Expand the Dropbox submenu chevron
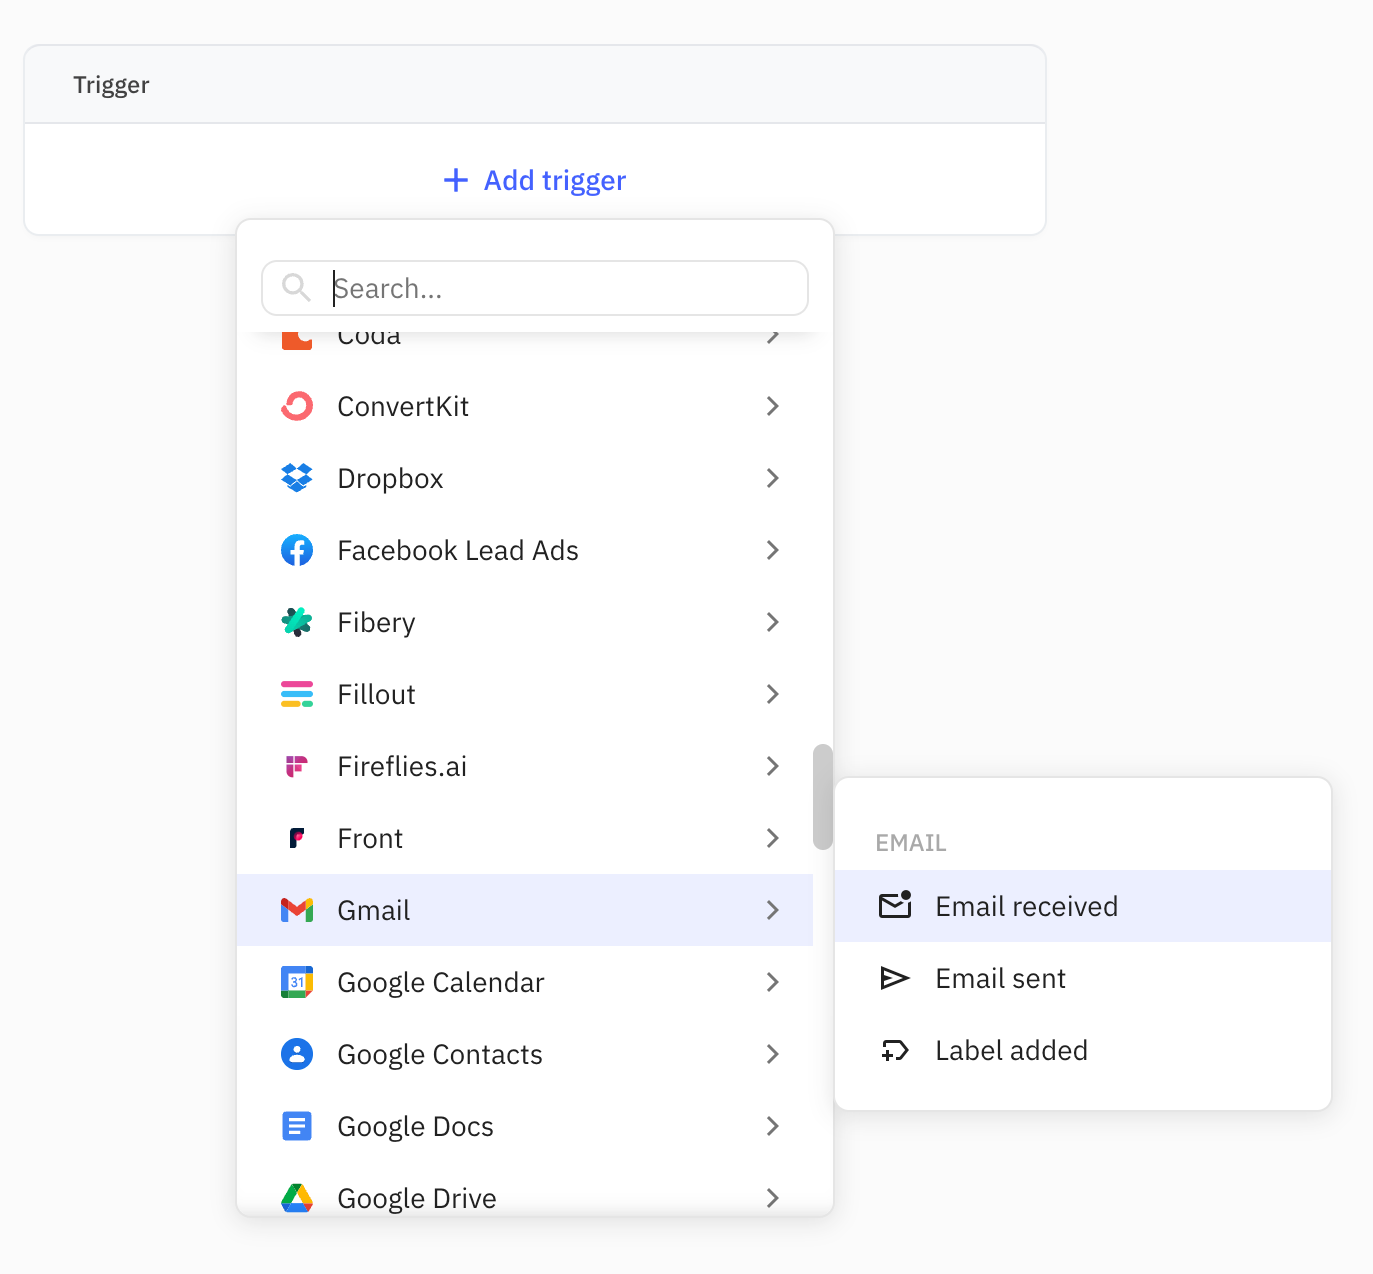 point(772,478)
